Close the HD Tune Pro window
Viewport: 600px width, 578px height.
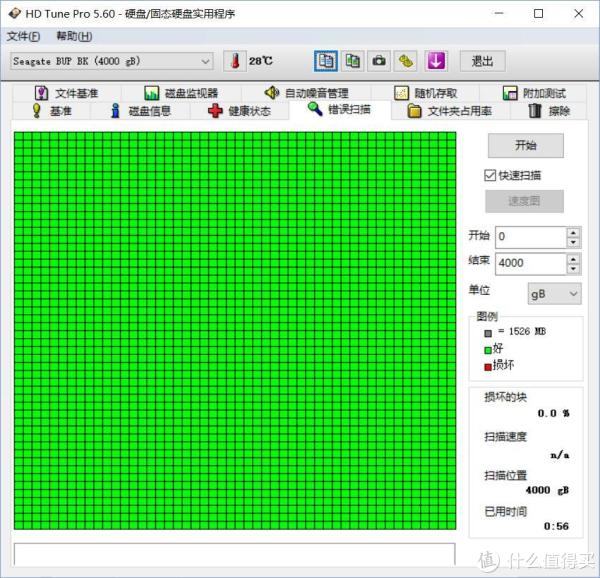[x=579, y=14]
